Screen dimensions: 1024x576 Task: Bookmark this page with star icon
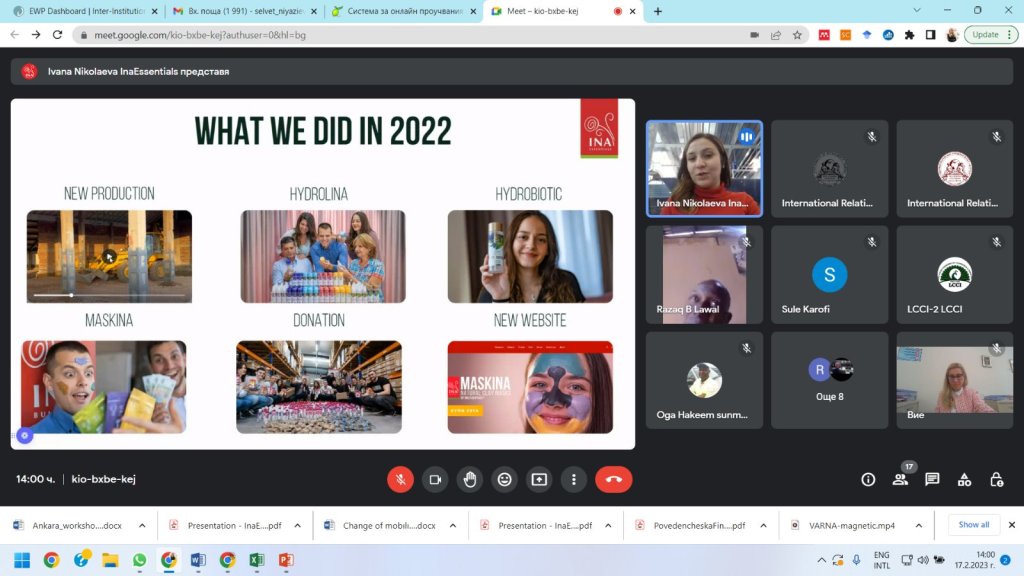tap(797, 35)
